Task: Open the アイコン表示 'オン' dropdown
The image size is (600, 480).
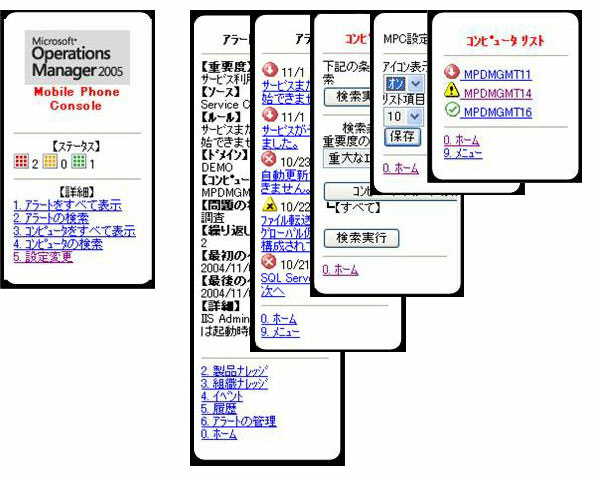Action: 401,82
